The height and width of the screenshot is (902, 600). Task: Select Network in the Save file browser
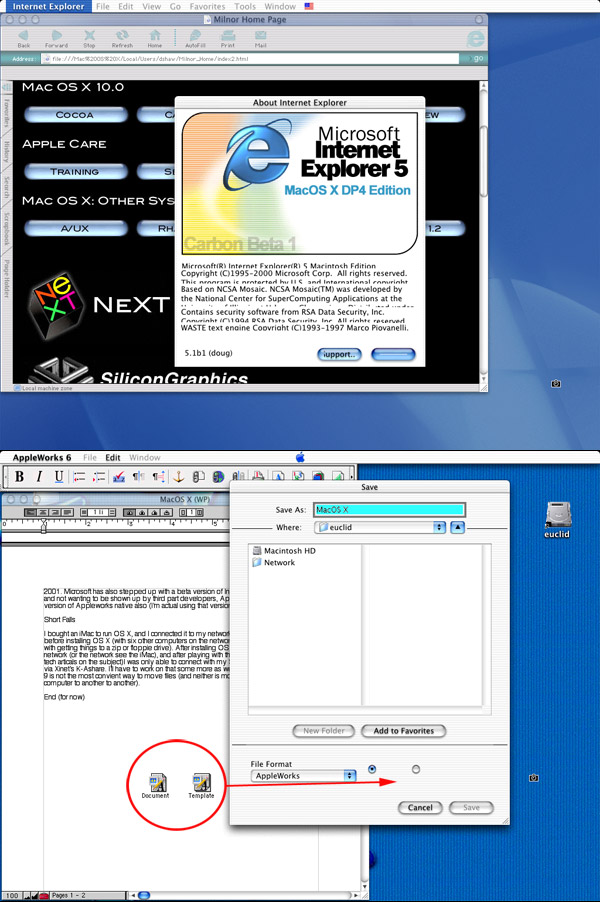274,563
